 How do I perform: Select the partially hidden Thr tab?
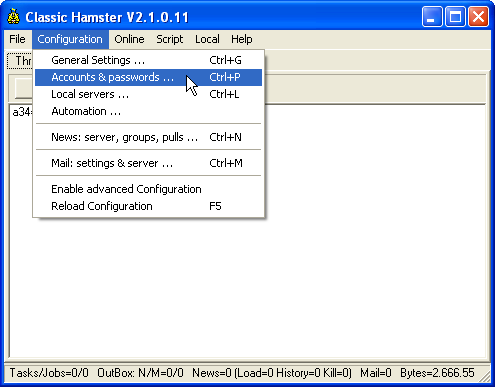[20, 61]
